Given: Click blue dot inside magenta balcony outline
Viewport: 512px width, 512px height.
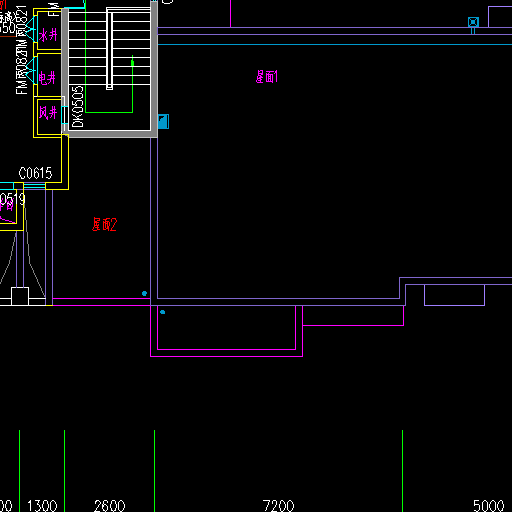Looking at the screenshot, I should pyautogui.click(x=163, y=312).
